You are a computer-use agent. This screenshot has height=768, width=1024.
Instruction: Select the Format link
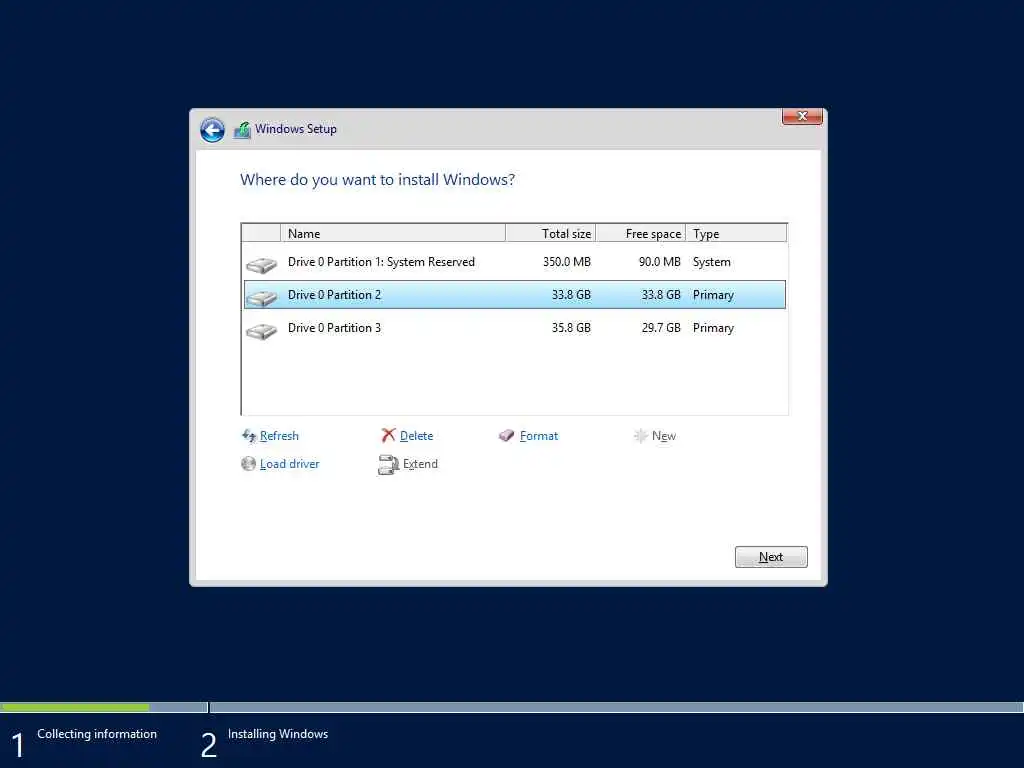[x=539, y=436]
